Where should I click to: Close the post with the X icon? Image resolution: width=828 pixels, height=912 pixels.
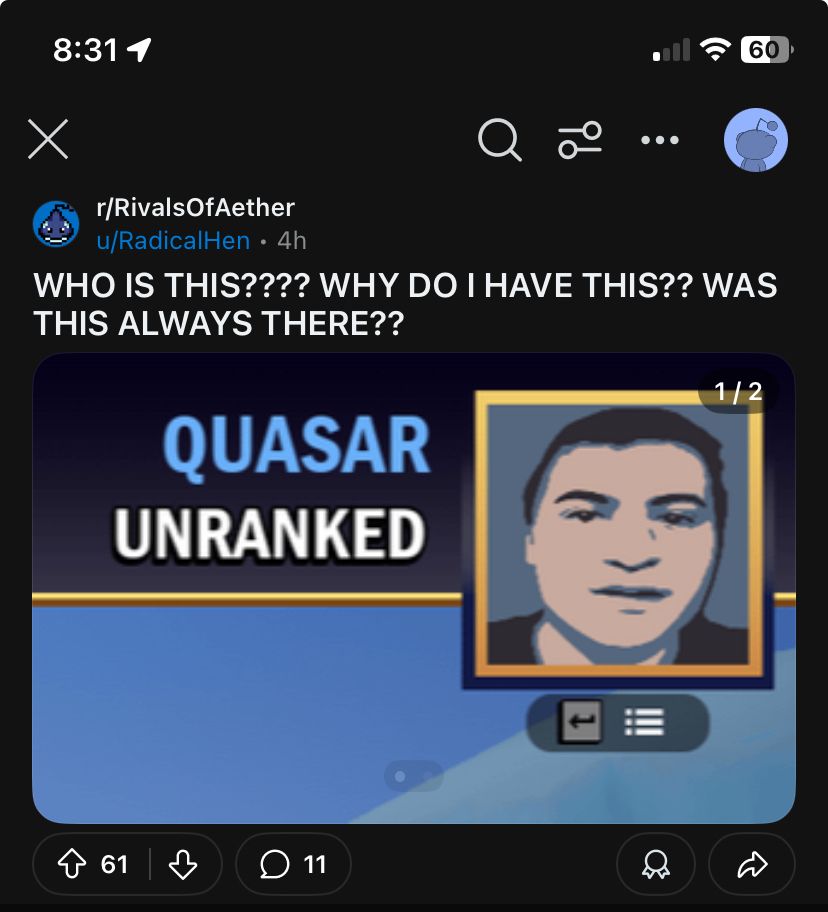[x=48, y=139]
